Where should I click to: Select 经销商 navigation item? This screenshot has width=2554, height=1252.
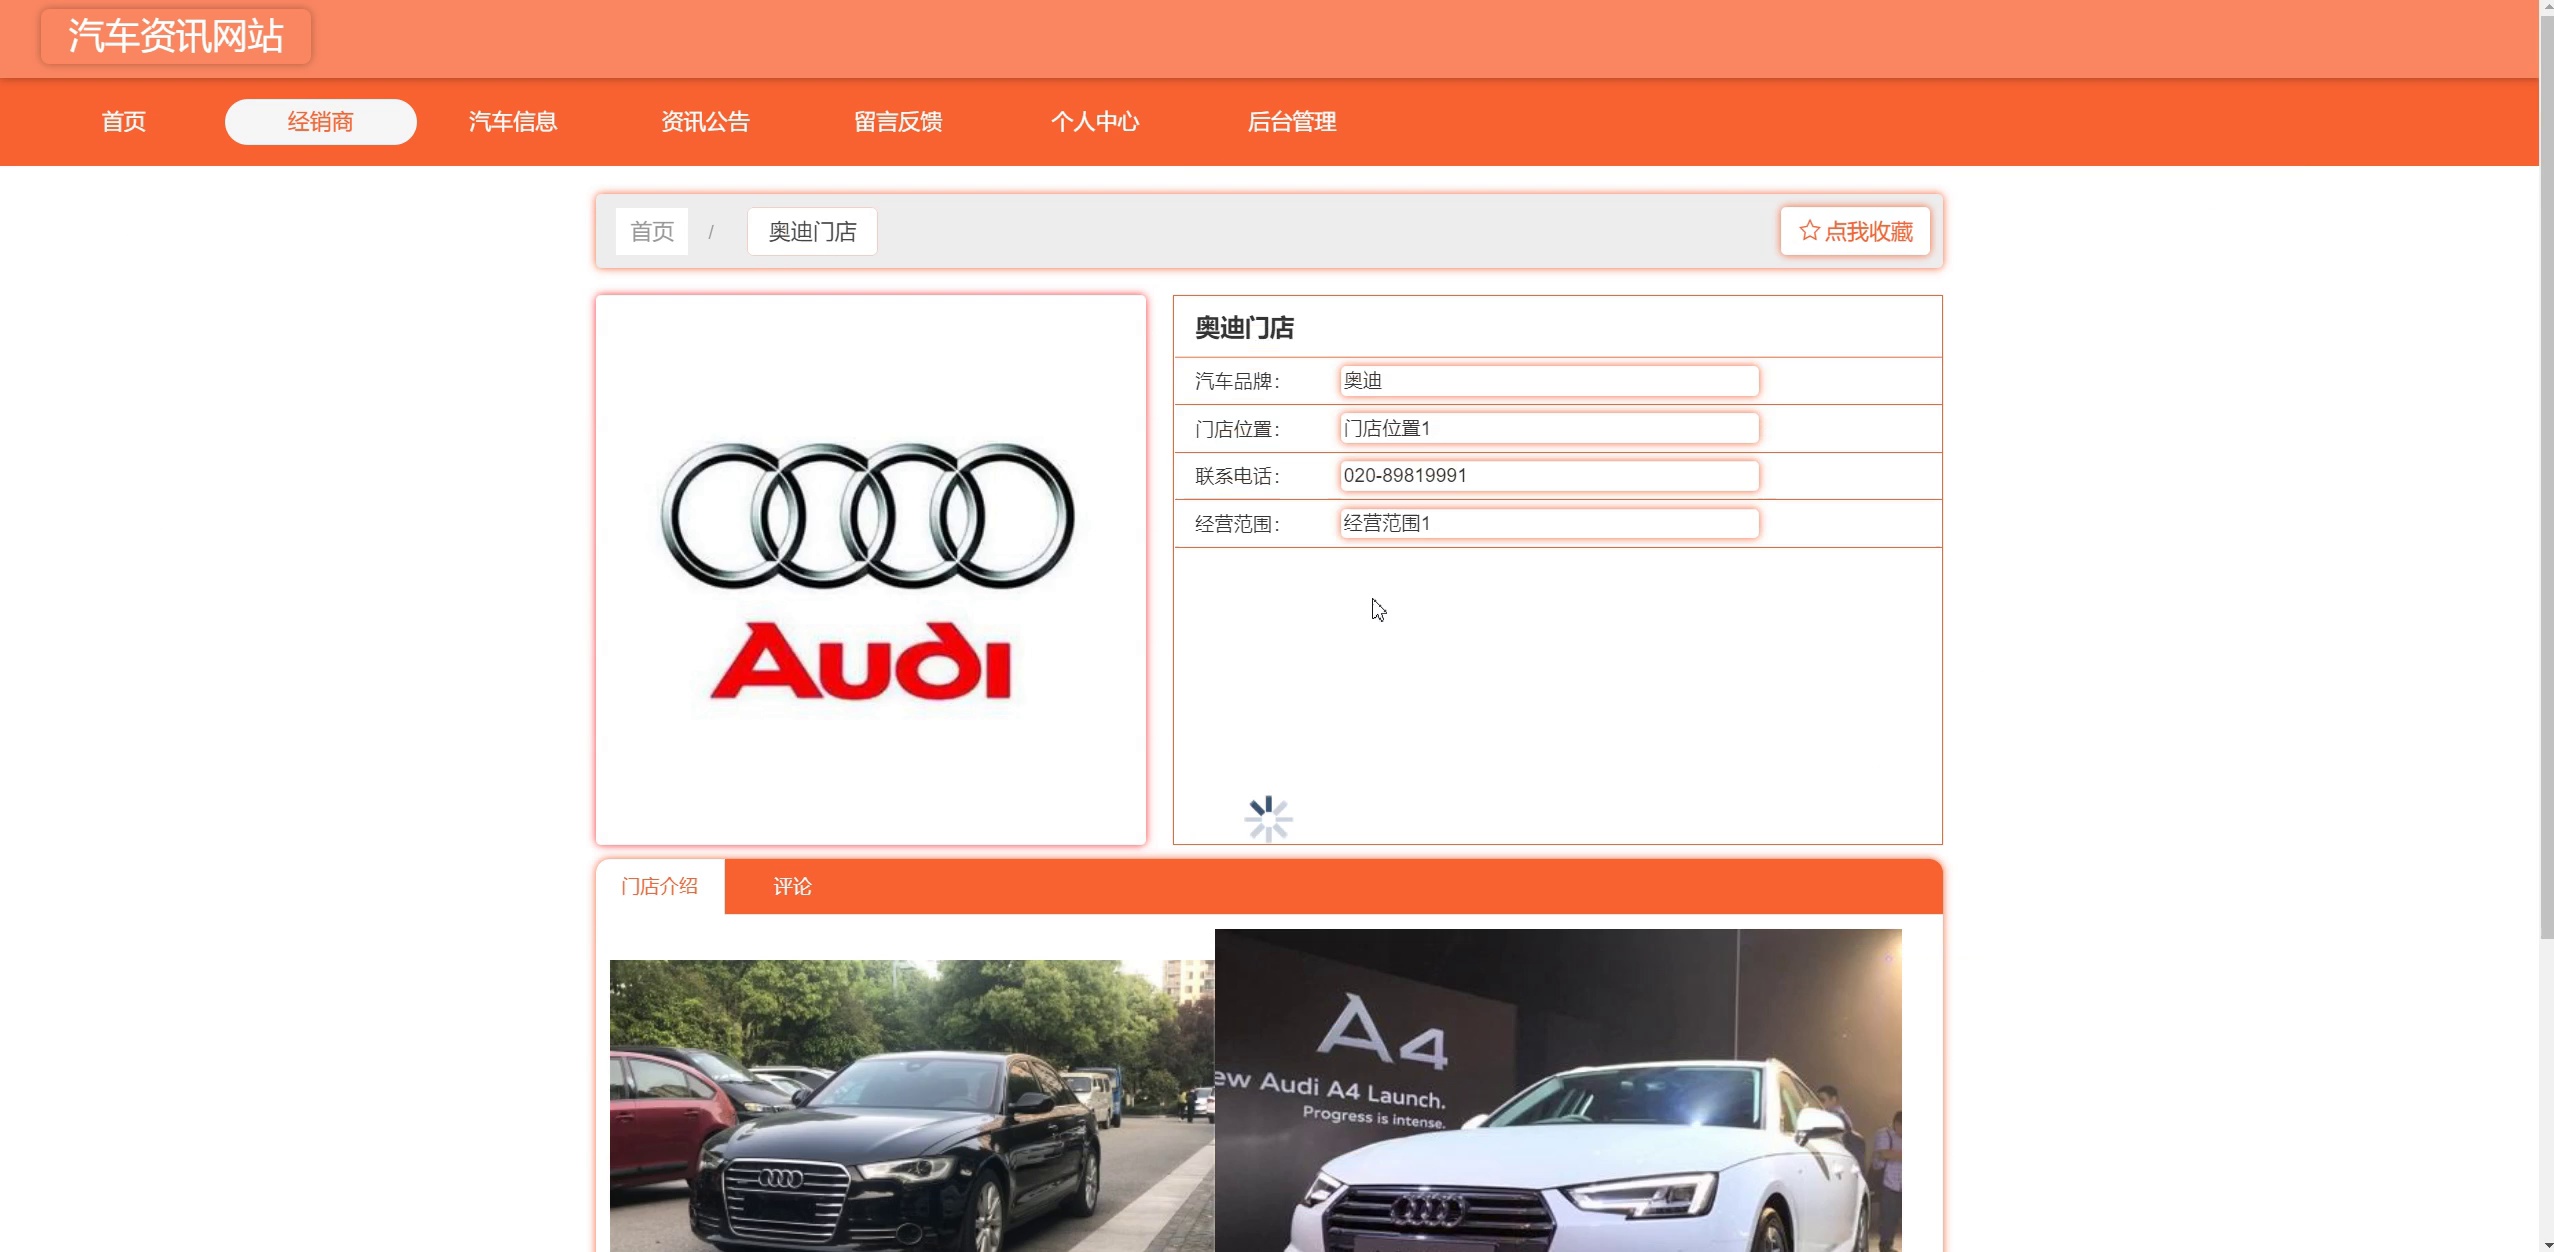pos(320,122)
